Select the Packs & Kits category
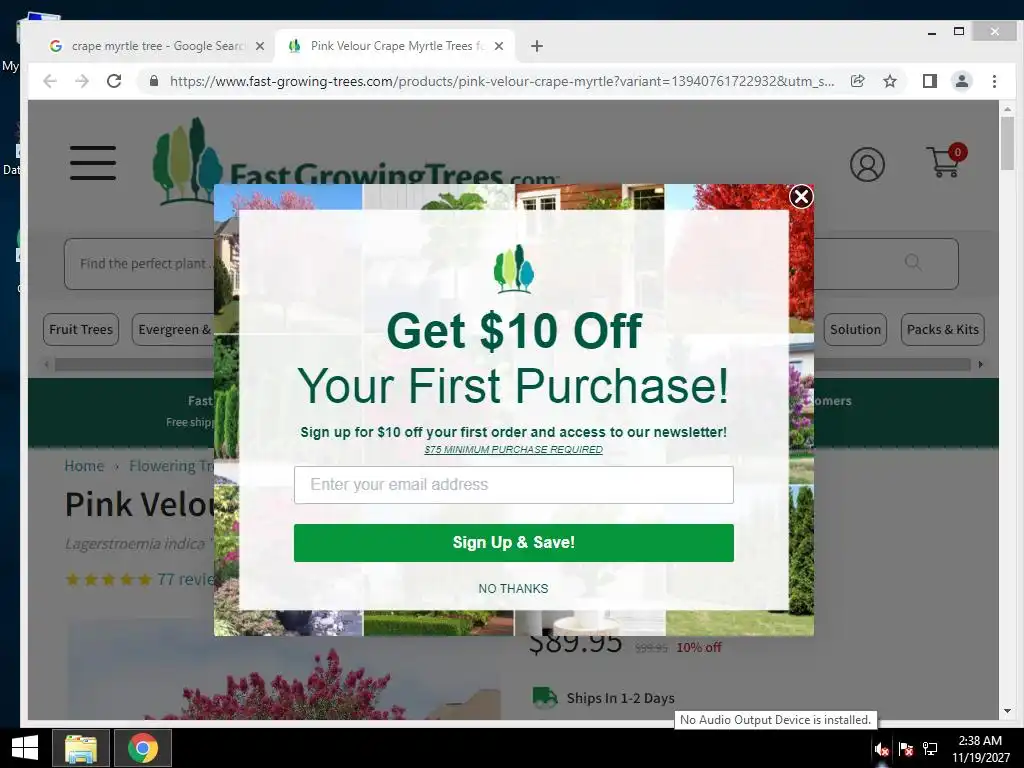Screen dimensions: 1024x768 click(942, 329)
